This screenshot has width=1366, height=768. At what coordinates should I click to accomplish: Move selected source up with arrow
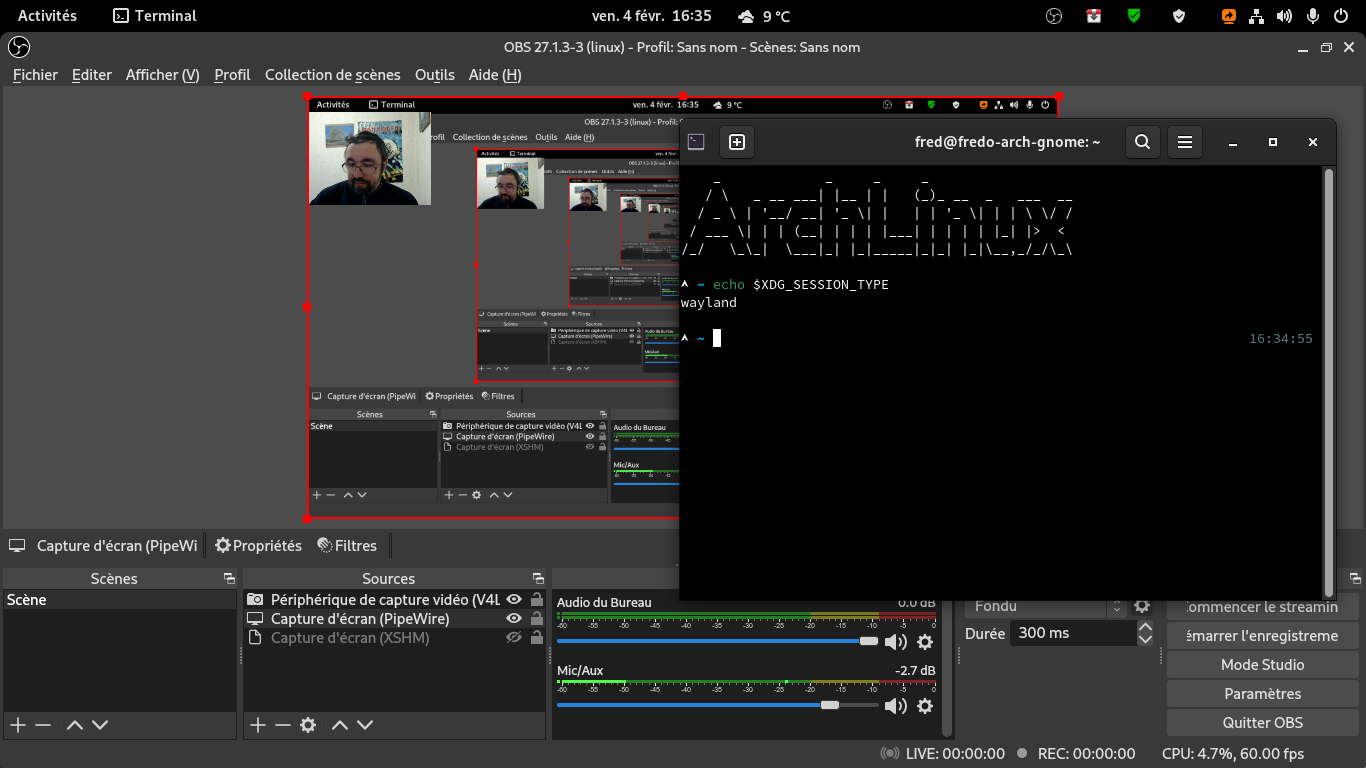(x=340, y=725)
